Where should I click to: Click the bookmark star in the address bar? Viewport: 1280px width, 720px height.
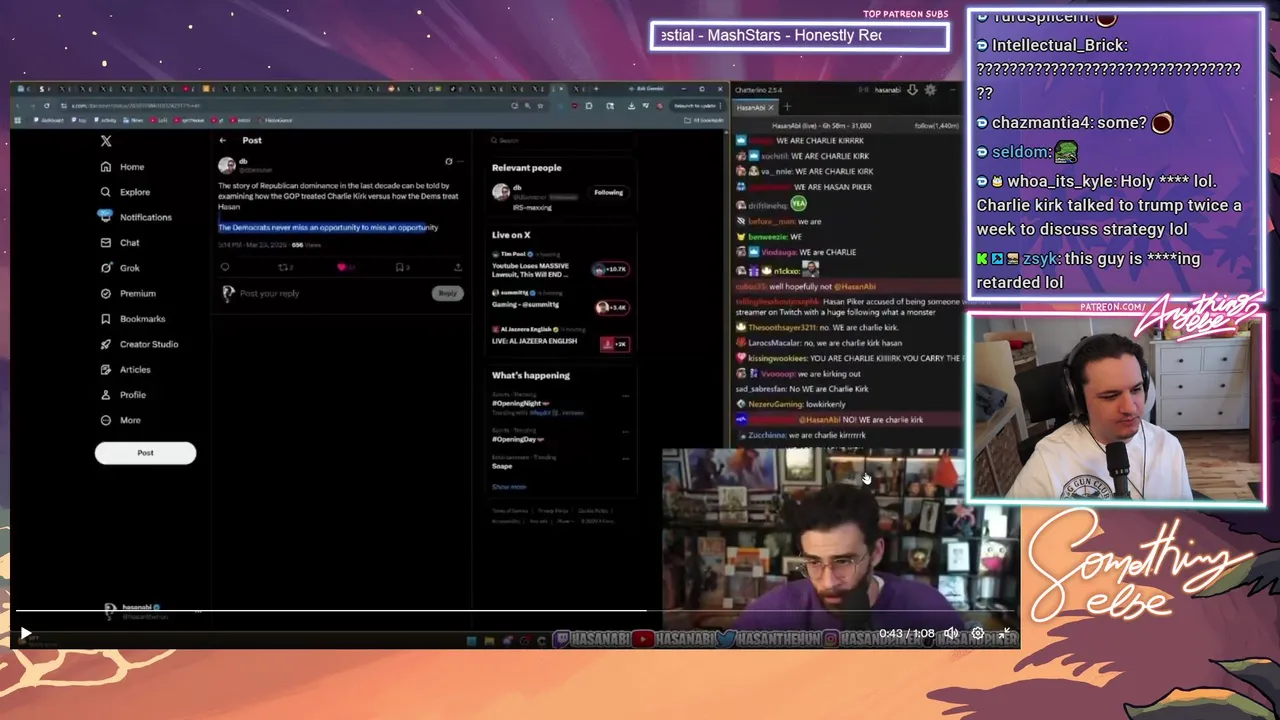[x=541, y=106]
